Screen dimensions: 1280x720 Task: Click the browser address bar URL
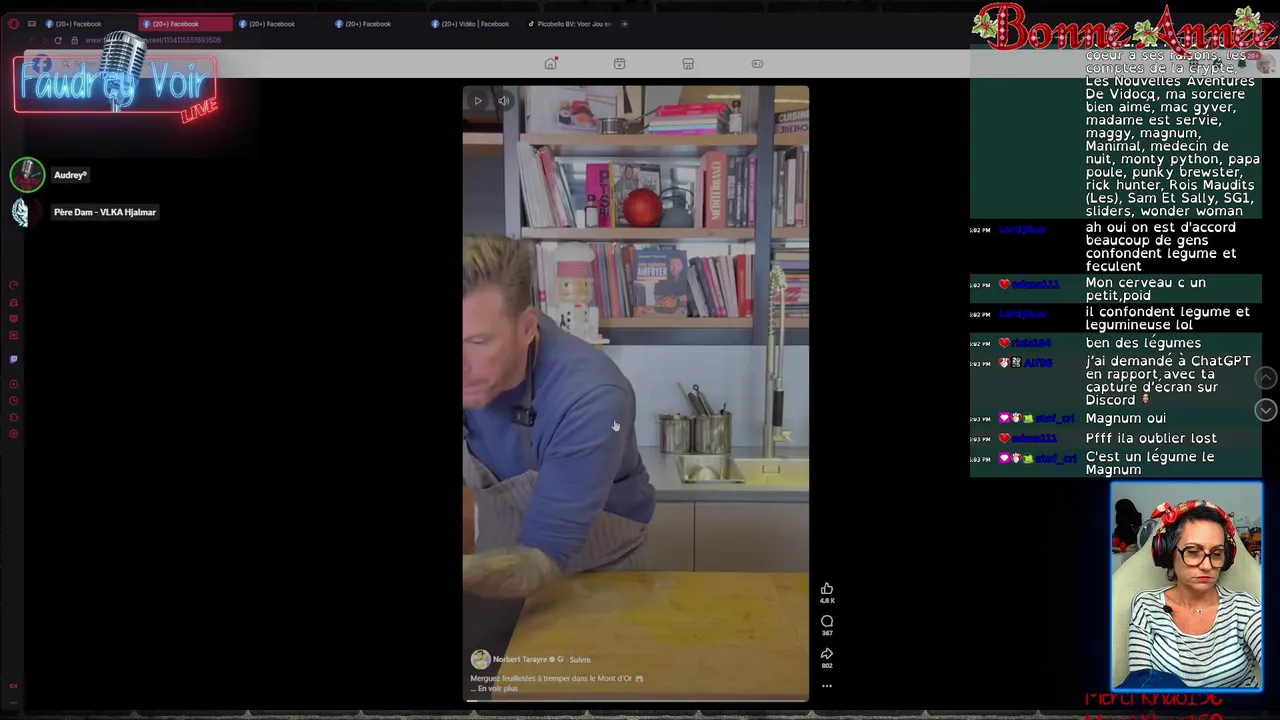point(153,40)
